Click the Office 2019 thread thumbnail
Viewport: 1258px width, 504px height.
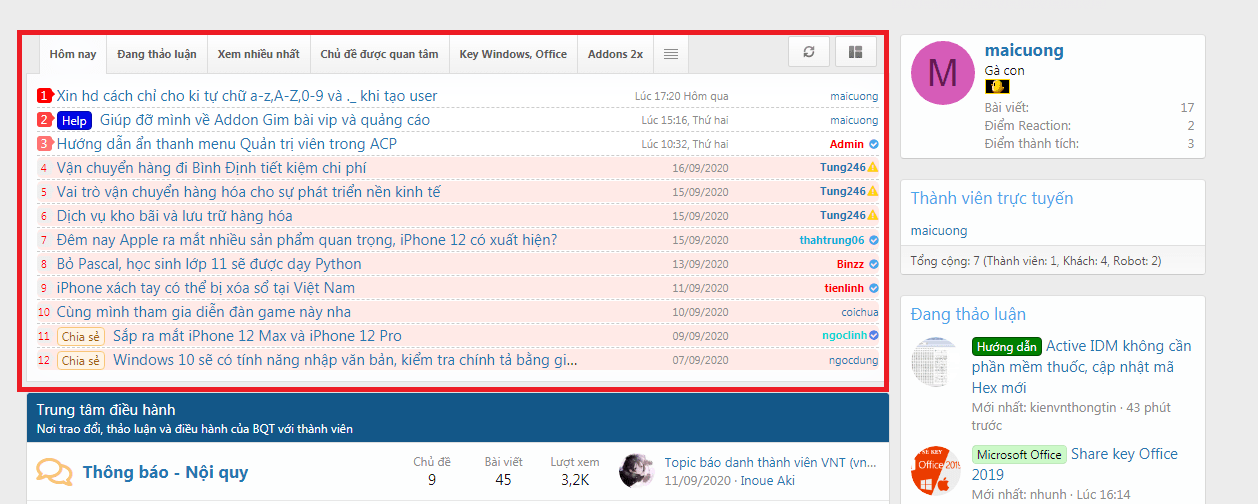pyautogui.click(x=936, y=472)
